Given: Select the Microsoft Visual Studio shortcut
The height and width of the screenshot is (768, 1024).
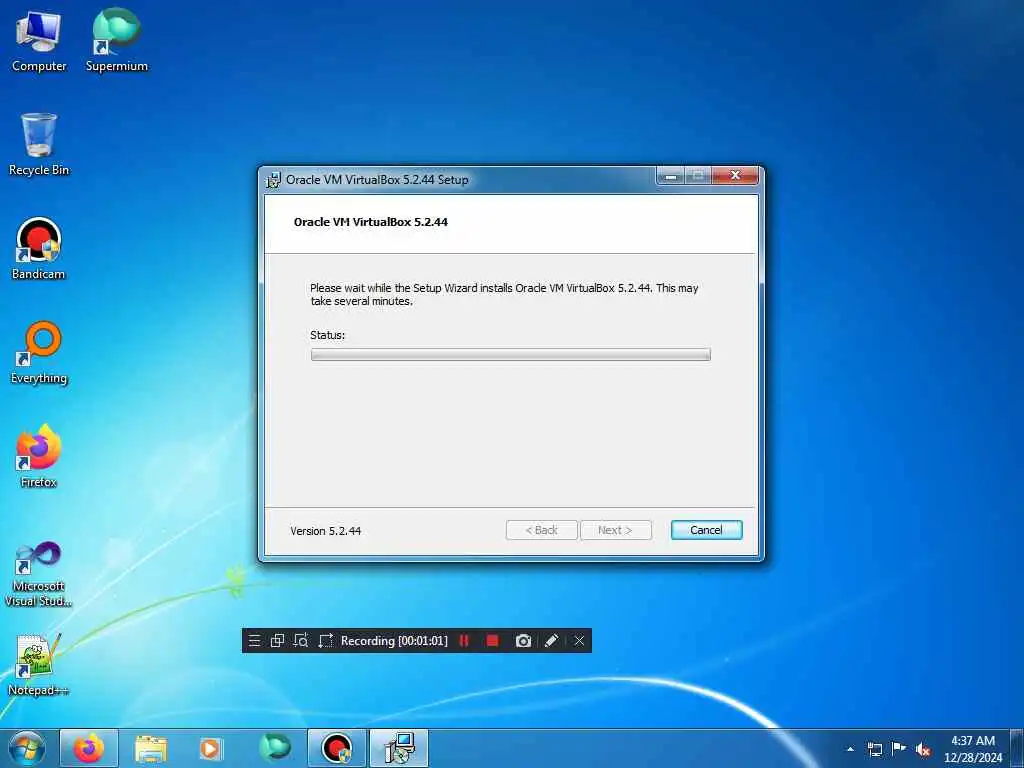Looking at the screenshot, I should (39, 574).
